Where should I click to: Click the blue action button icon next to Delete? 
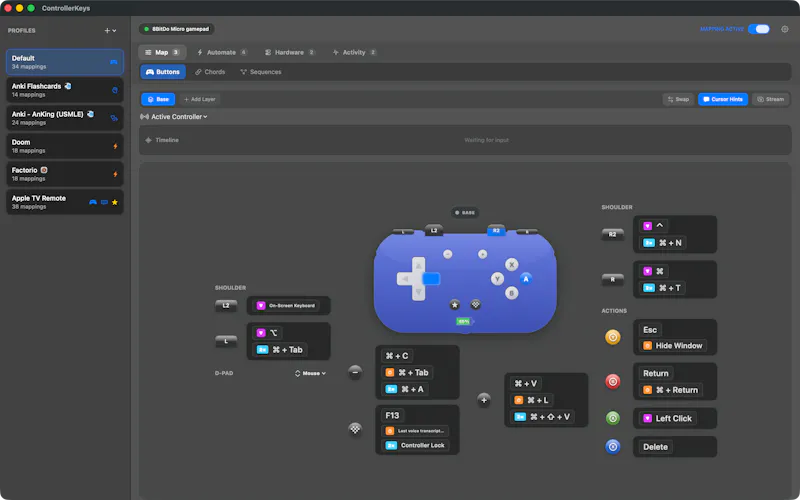pos(613,447)
